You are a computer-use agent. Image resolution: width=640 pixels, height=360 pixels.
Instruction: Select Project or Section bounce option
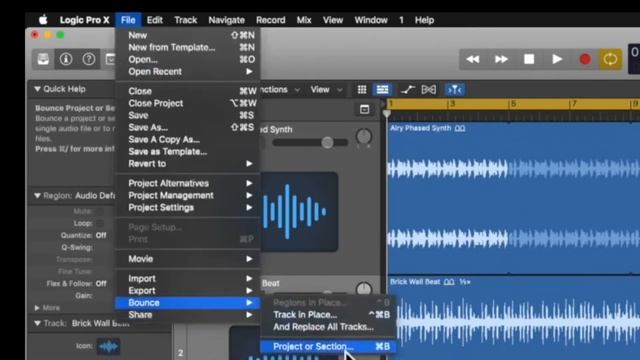click(x=328, y=347)
